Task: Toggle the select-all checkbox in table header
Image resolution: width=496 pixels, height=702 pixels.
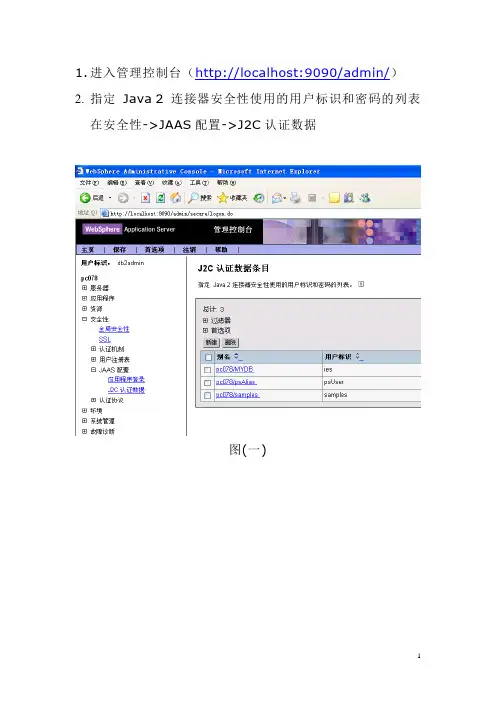Action: (208, 357)
